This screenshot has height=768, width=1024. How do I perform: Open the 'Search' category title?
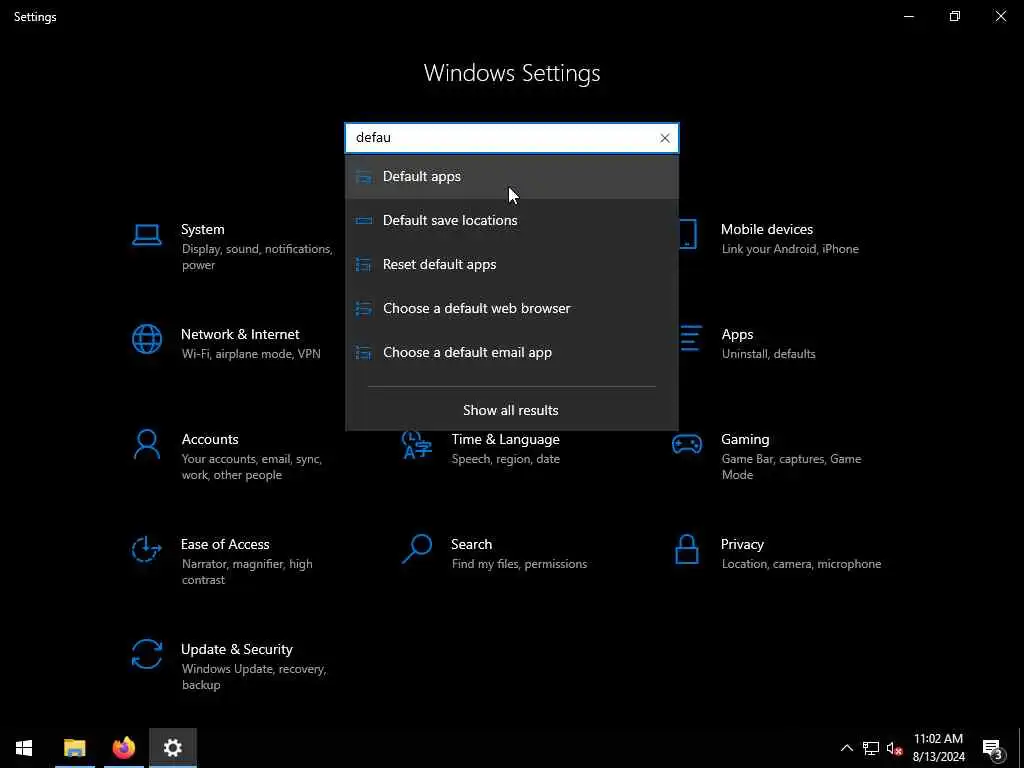471,544
